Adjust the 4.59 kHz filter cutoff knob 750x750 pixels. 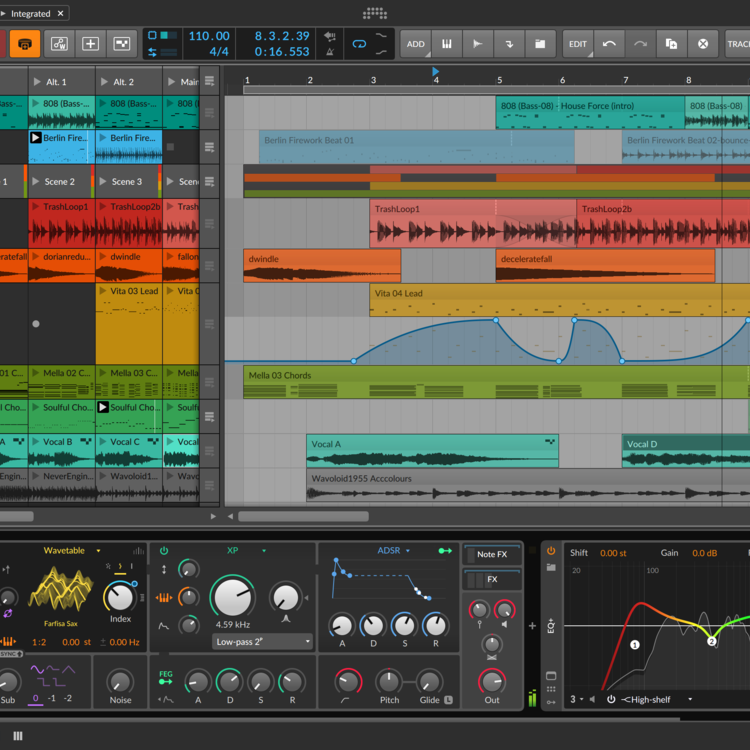[x=232, y=597]
